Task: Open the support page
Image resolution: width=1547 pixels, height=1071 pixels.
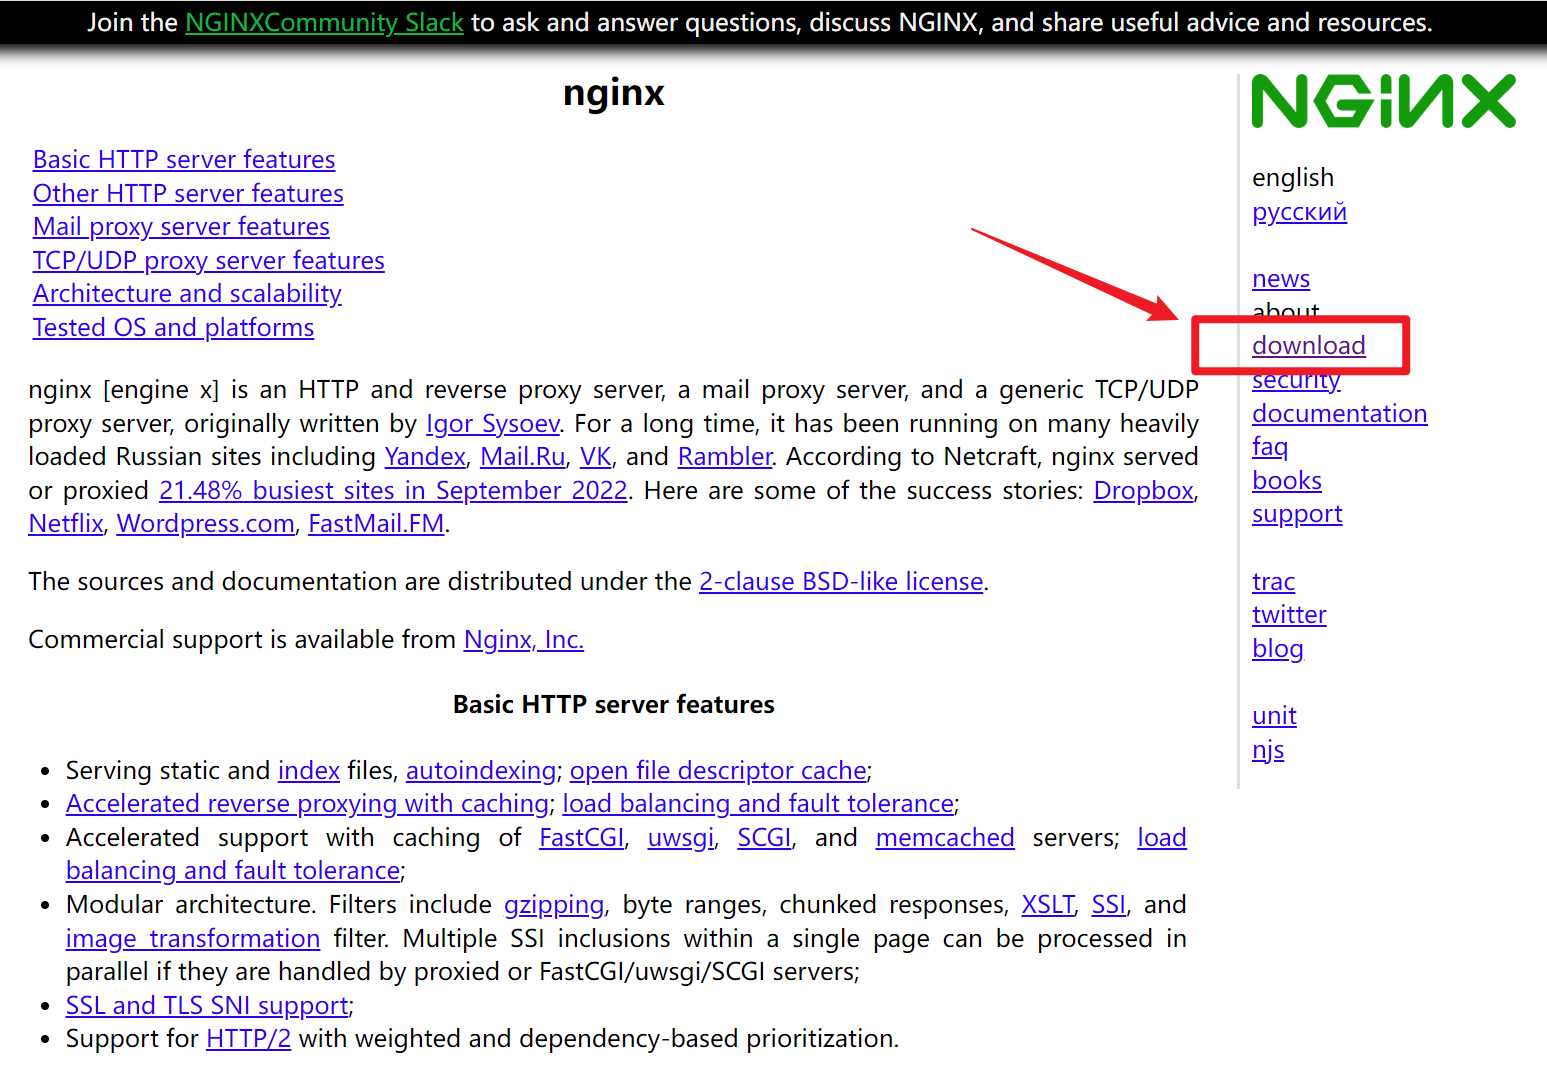Action: pyautogui.click(x=1297, y=514)
